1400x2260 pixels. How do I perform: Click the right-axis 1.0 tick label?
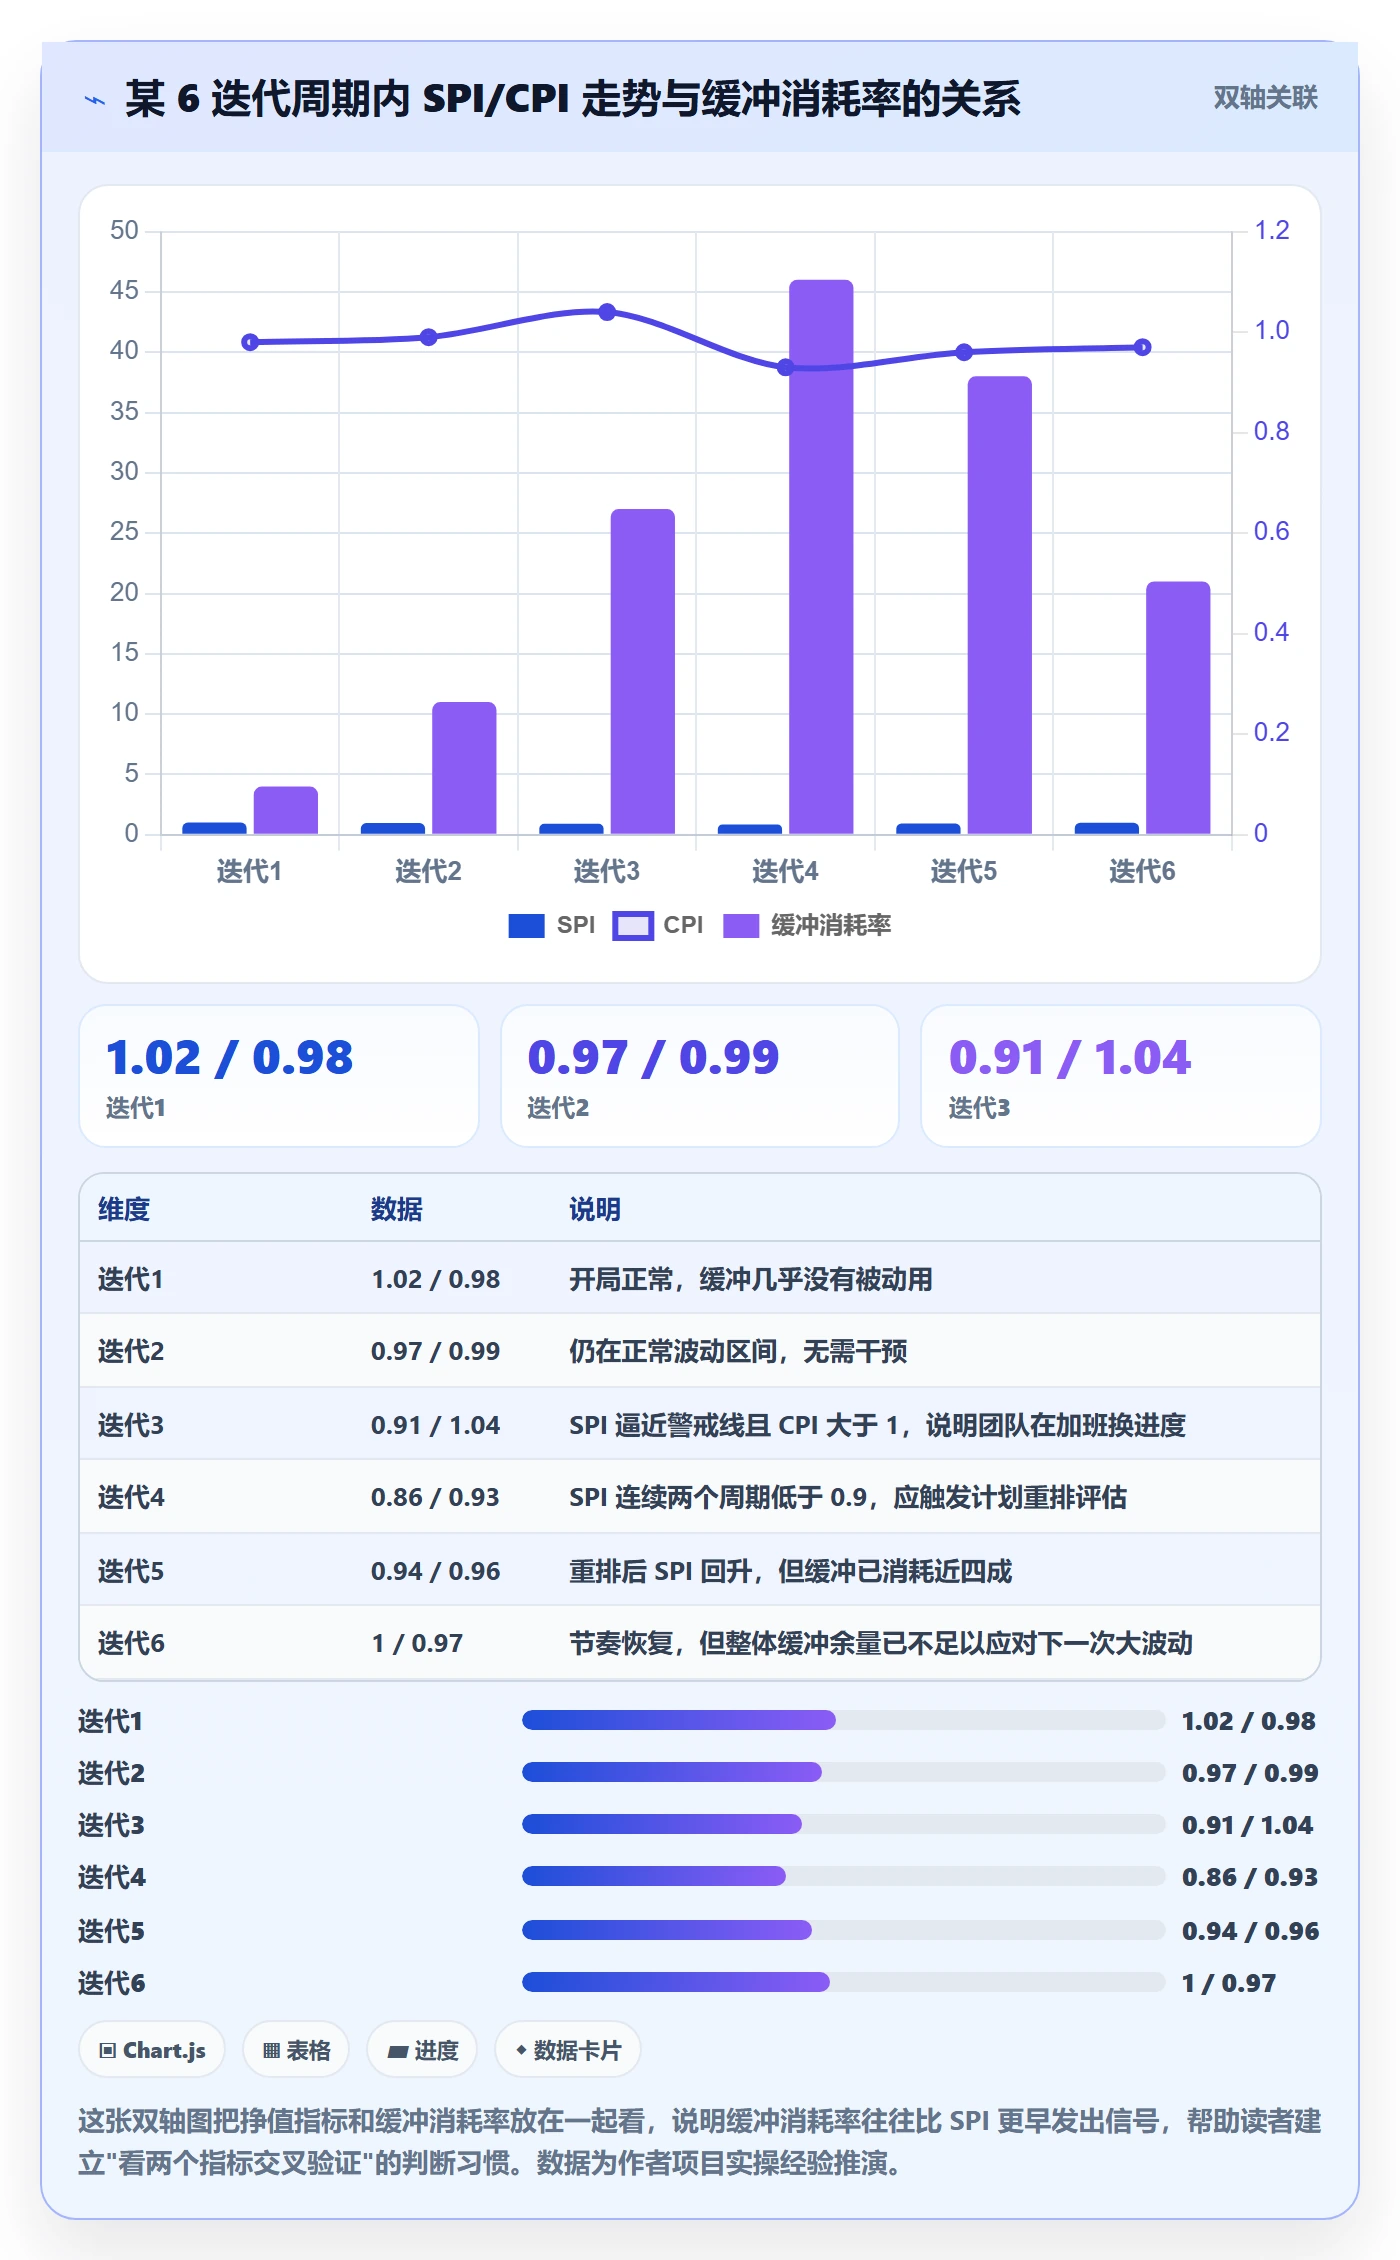(x=1272, y=330)
